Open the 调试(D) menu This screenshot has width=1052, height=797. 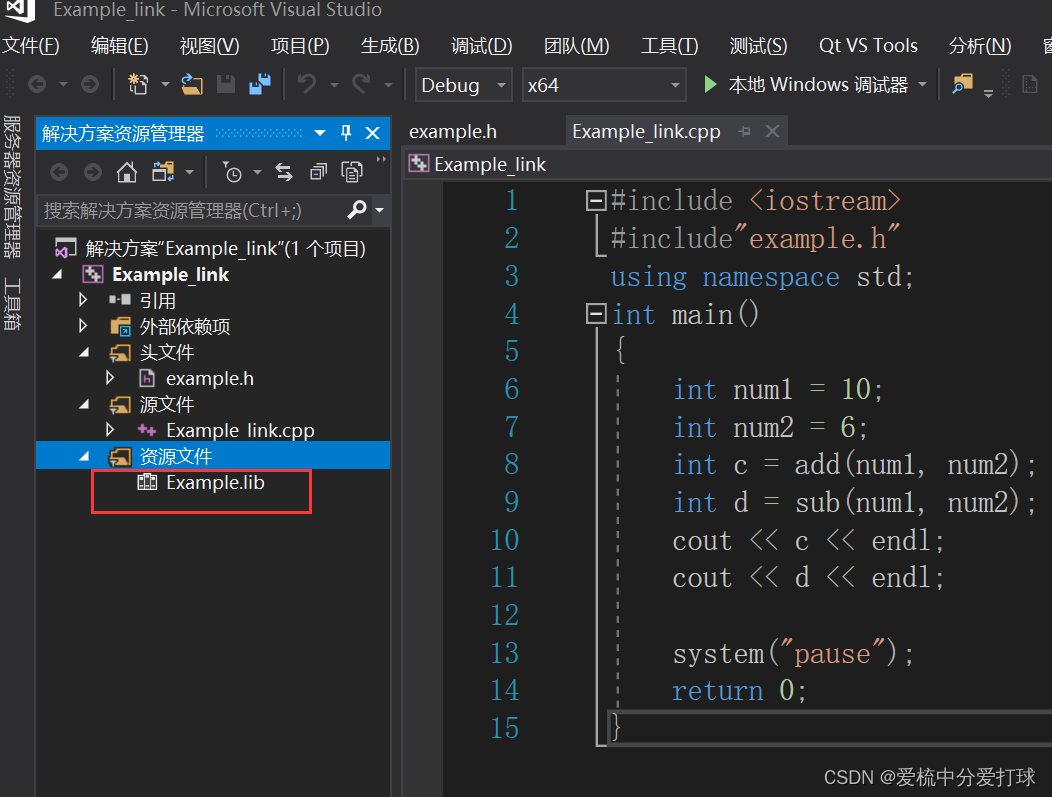click(482, 46)
